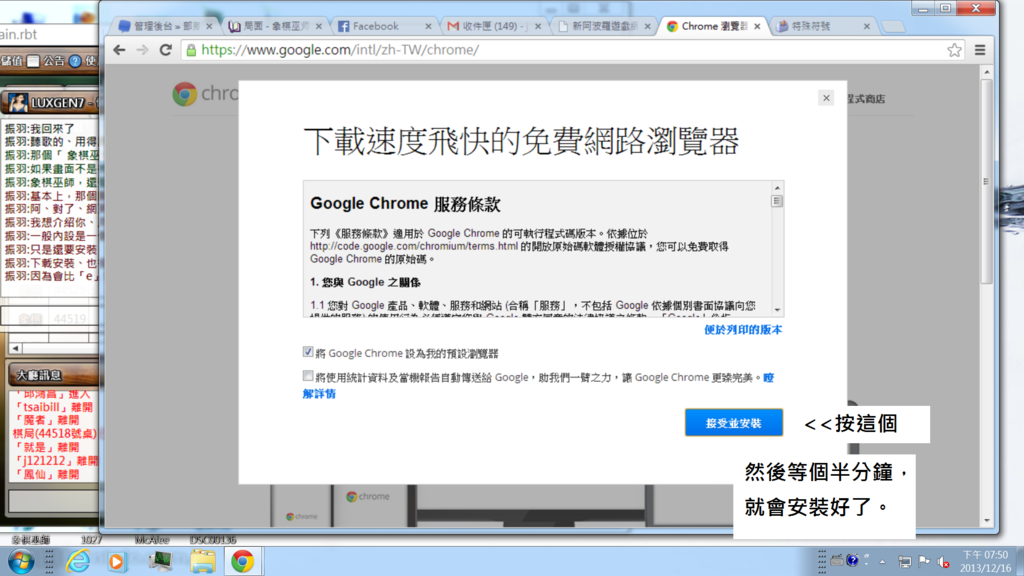Click the 「tsaibill」離開 lobby message
Image resolution: width=1024 pixels, height=576 pixels.
(55, 407)
